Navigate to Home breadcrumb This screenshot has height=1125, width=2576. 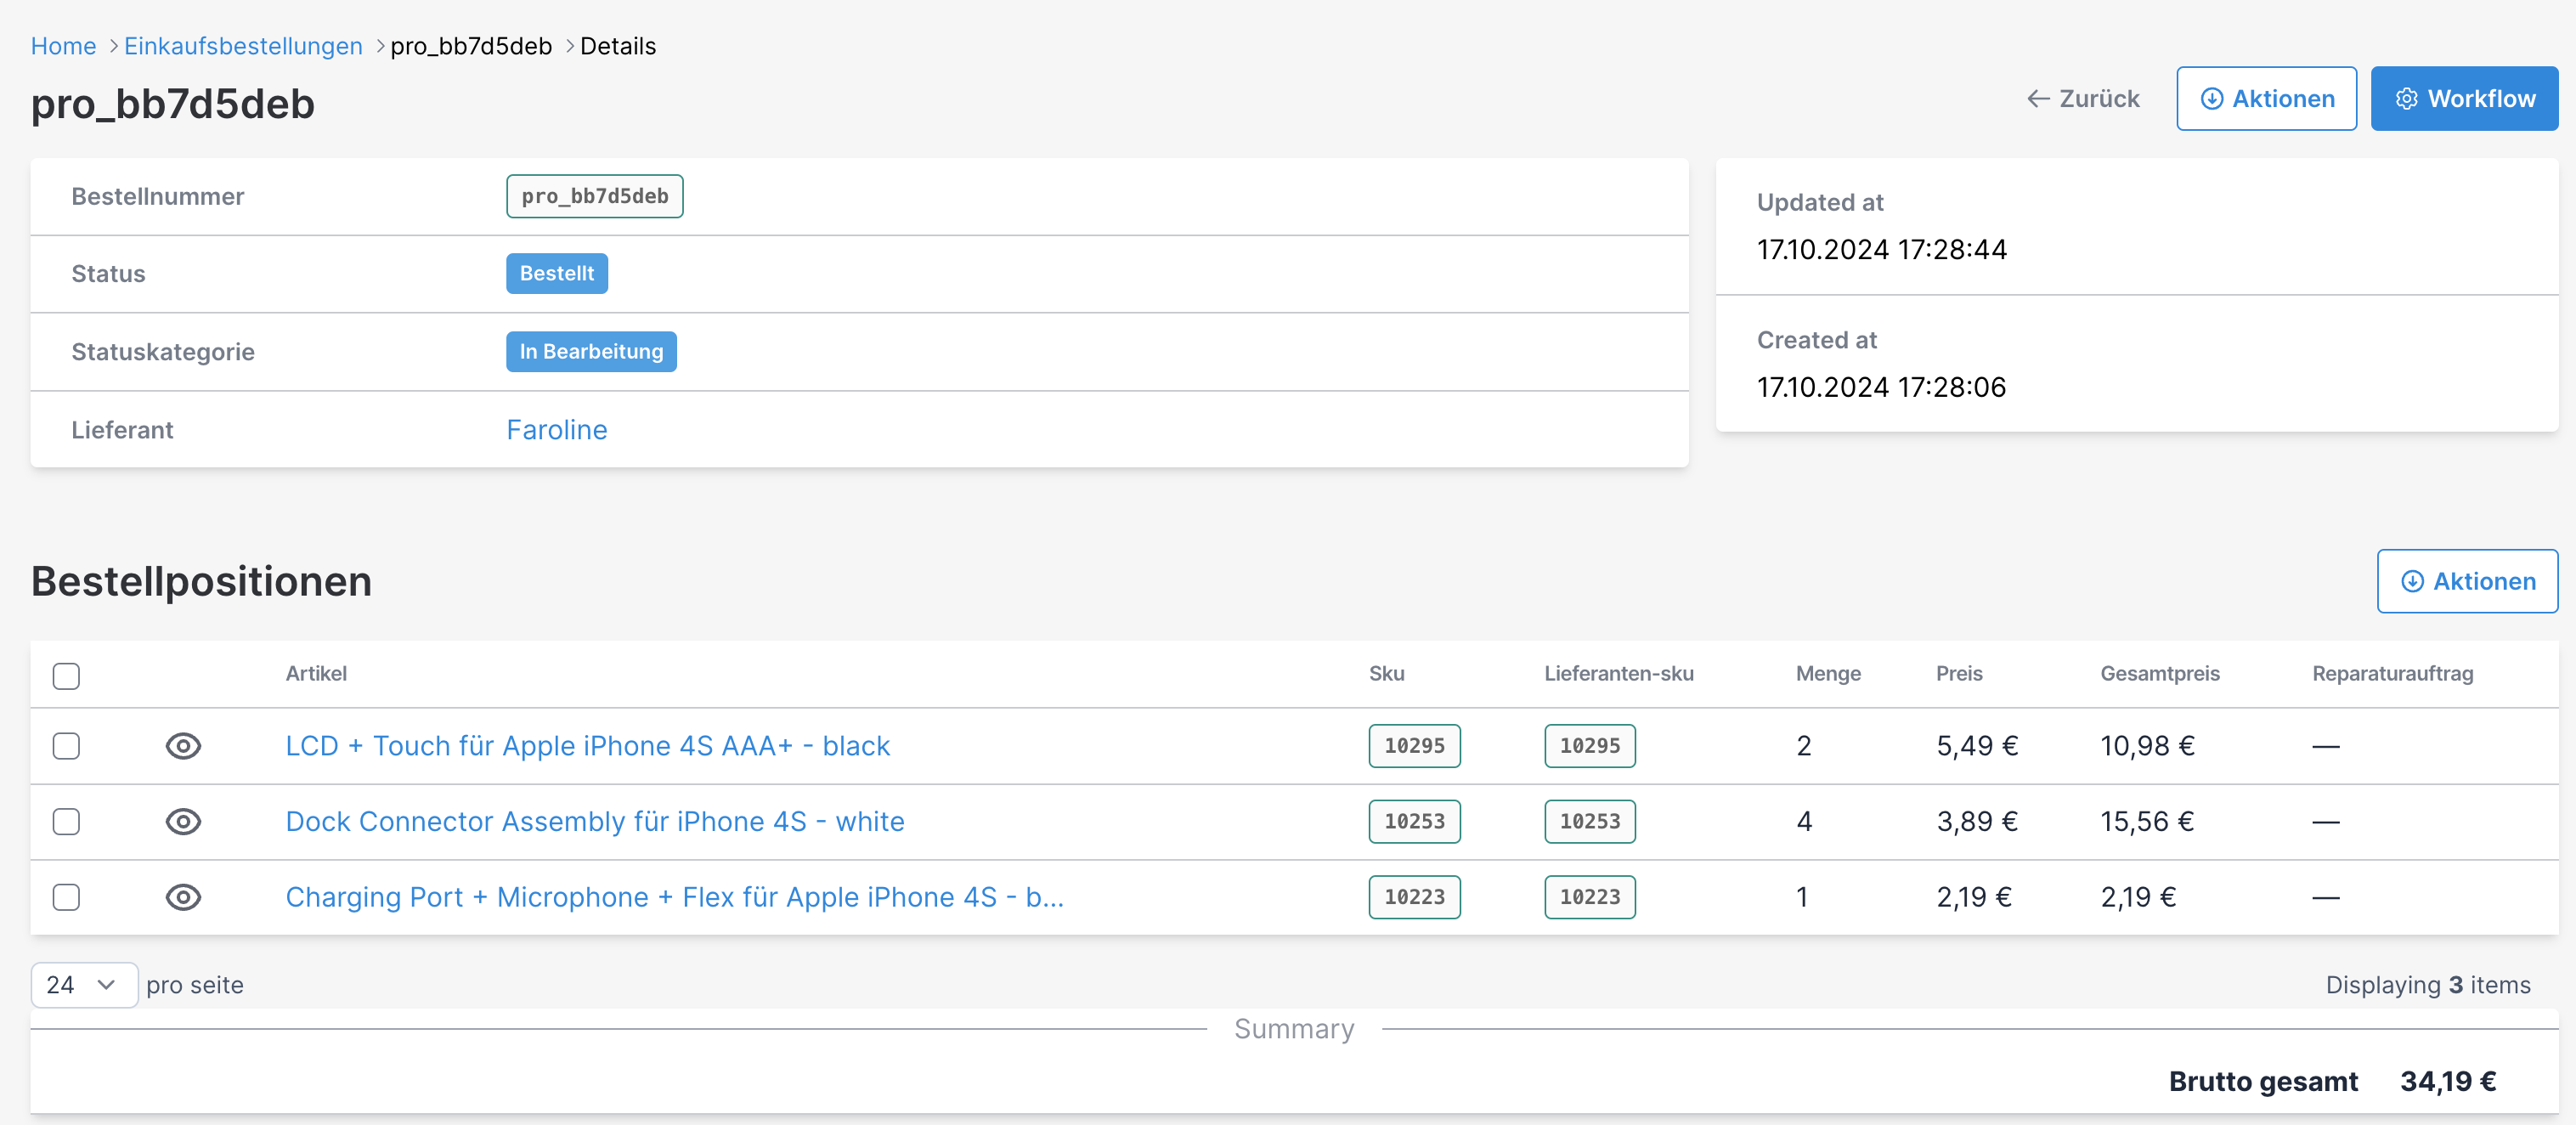[x=63, y=46]
